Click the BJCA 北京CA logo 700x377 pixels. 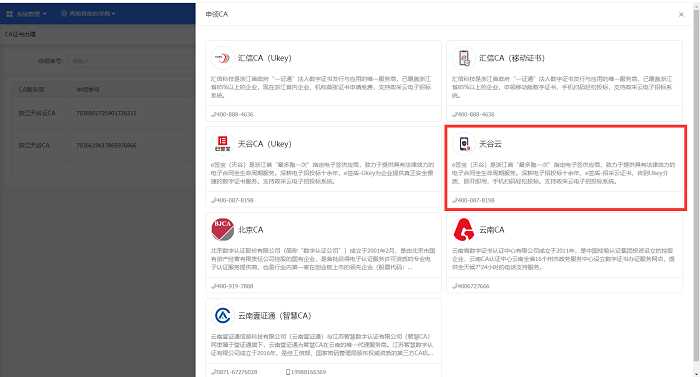pos(222,230)
